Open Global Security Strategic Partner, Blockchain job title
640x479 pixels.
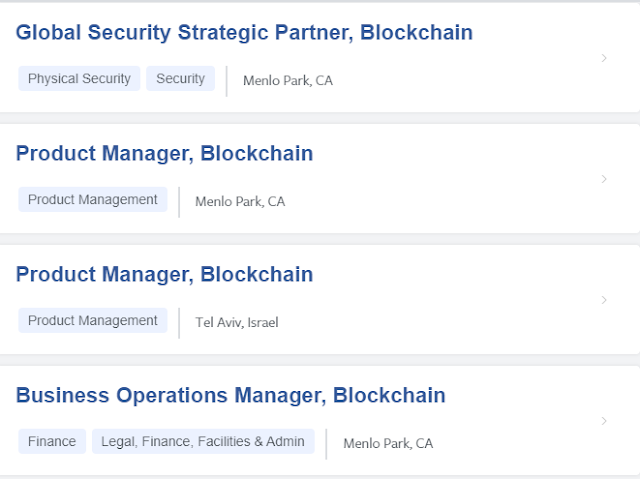[x=244, y=33]
